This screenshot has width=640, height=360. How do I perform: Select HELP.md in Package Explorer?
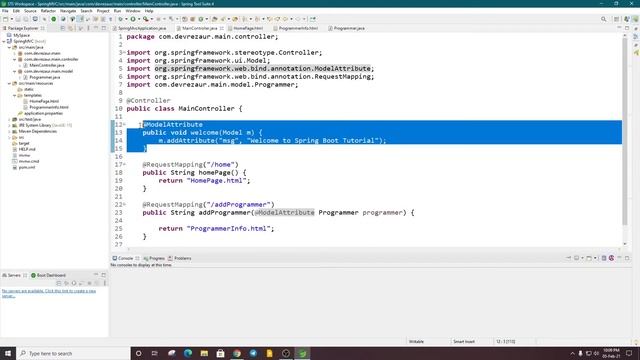tap(27, 149)
